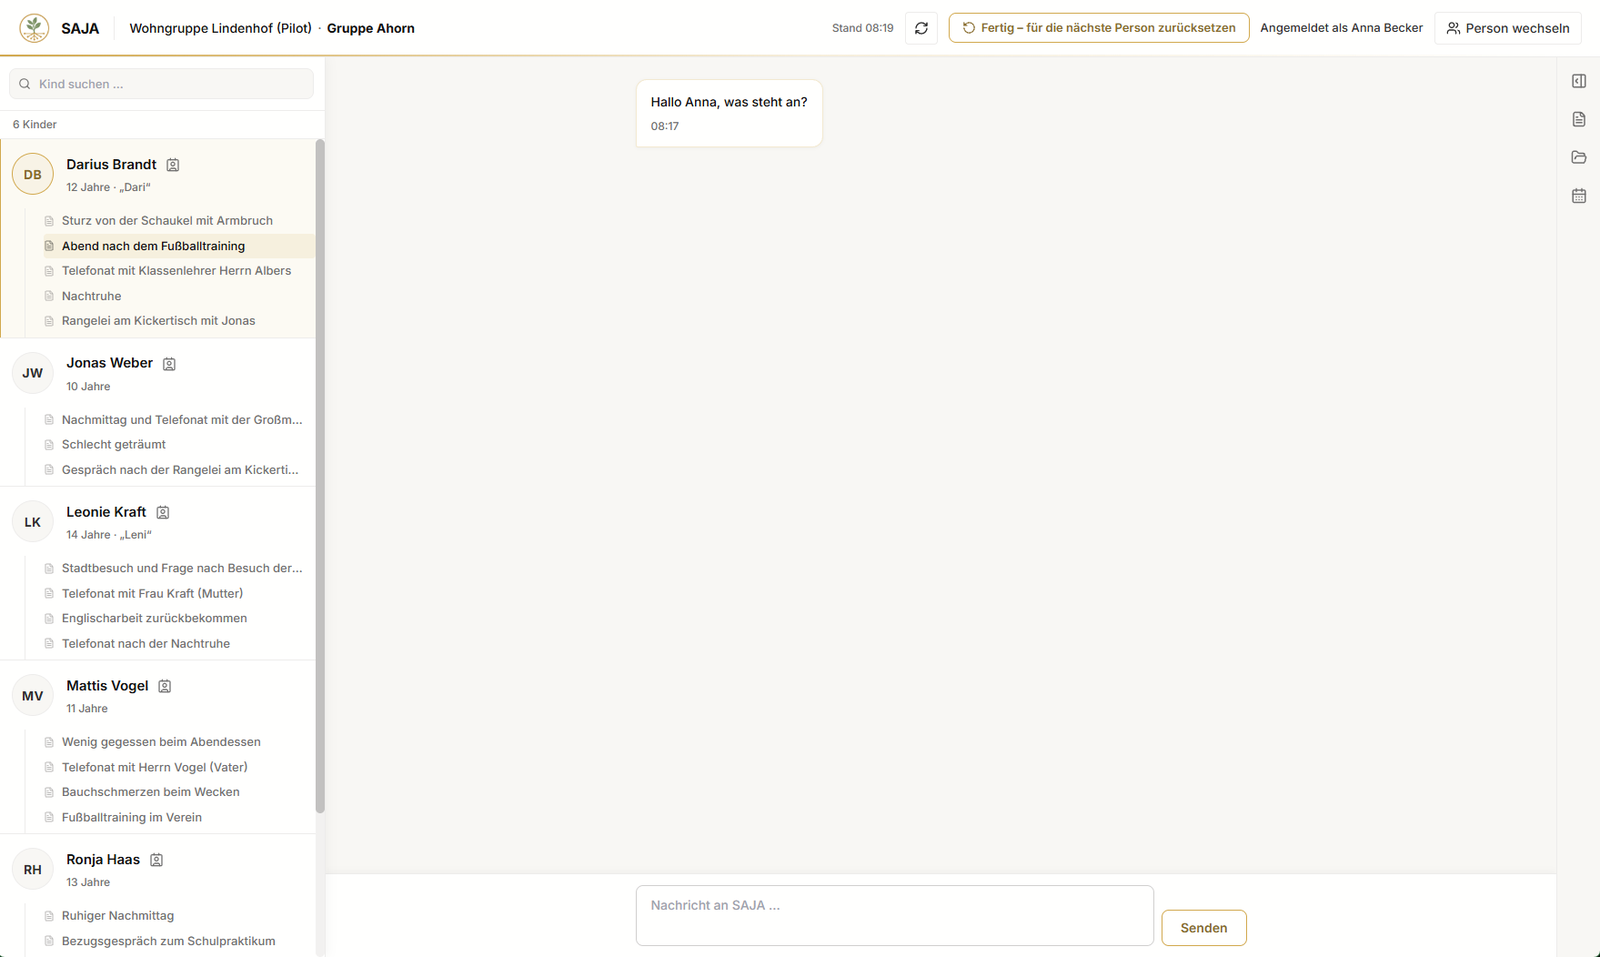Image resolution: width=1600 pixels, height=957 pixels.
Task: Click the LK avatar of Leonie Kraft
Action: [x=33, y=522]
